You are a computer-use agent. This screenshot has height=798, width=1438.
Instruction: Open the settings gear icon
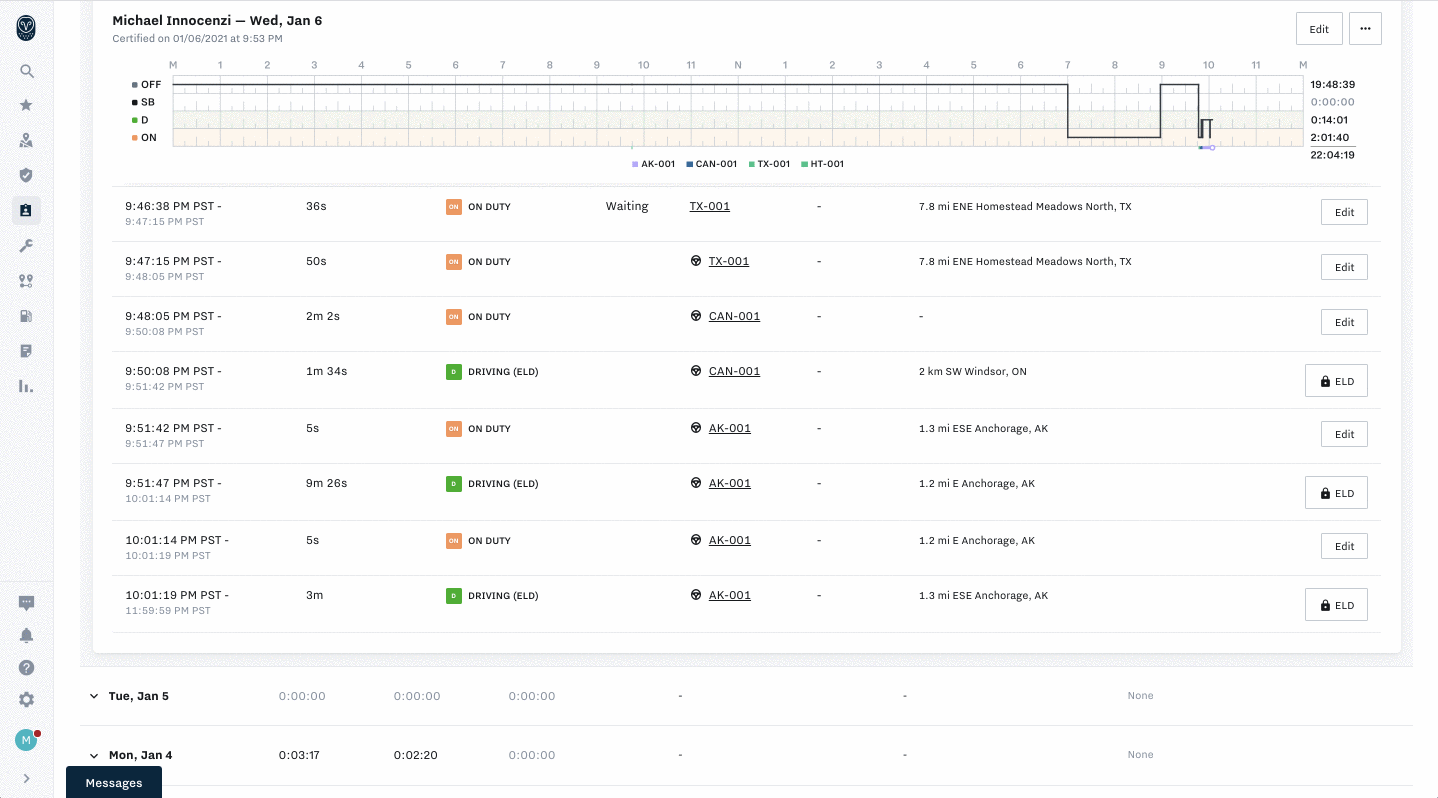(x=27, y=700)
